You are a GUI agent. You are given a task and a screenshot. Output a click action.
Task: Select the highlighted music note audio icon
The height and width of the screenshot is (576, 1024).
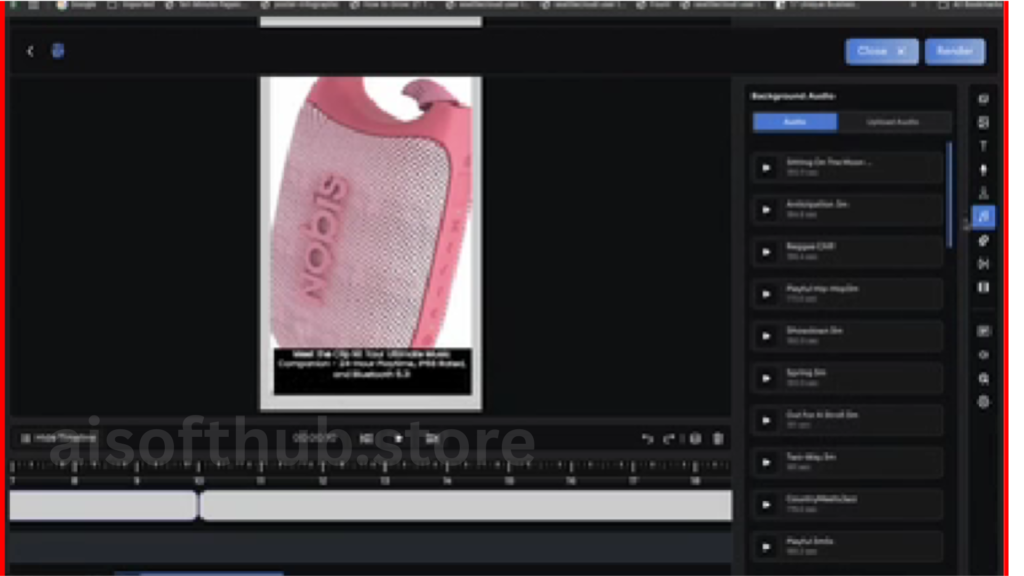(x=984, y=216)
